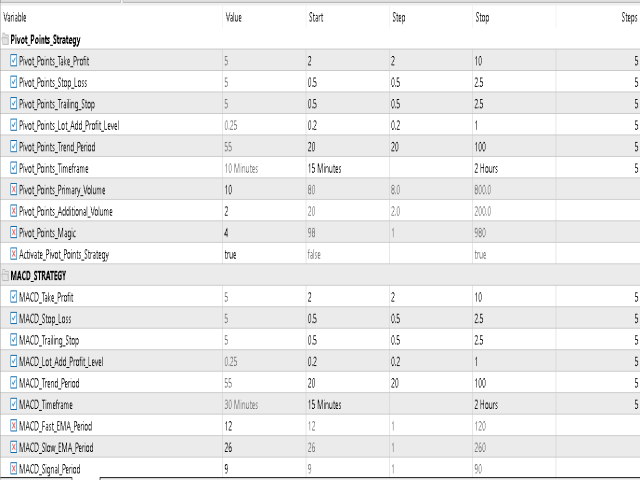Toggle the Pivot_Points_Magic checkbox
The image size is (640, 480).
[13, 232]
